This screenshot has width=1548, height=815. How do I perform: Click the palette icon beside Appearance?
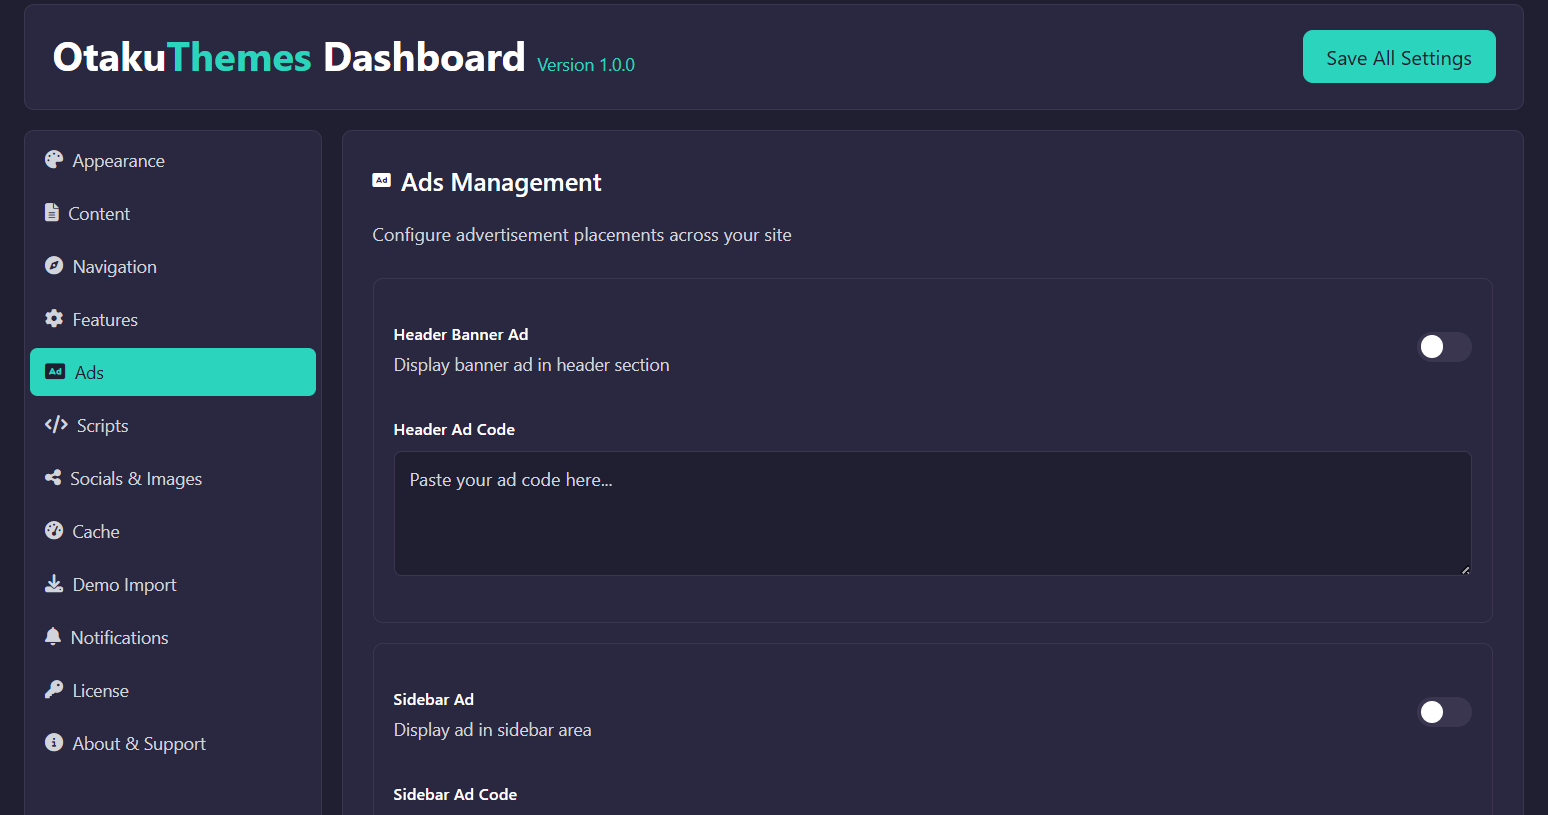point(53,159)
